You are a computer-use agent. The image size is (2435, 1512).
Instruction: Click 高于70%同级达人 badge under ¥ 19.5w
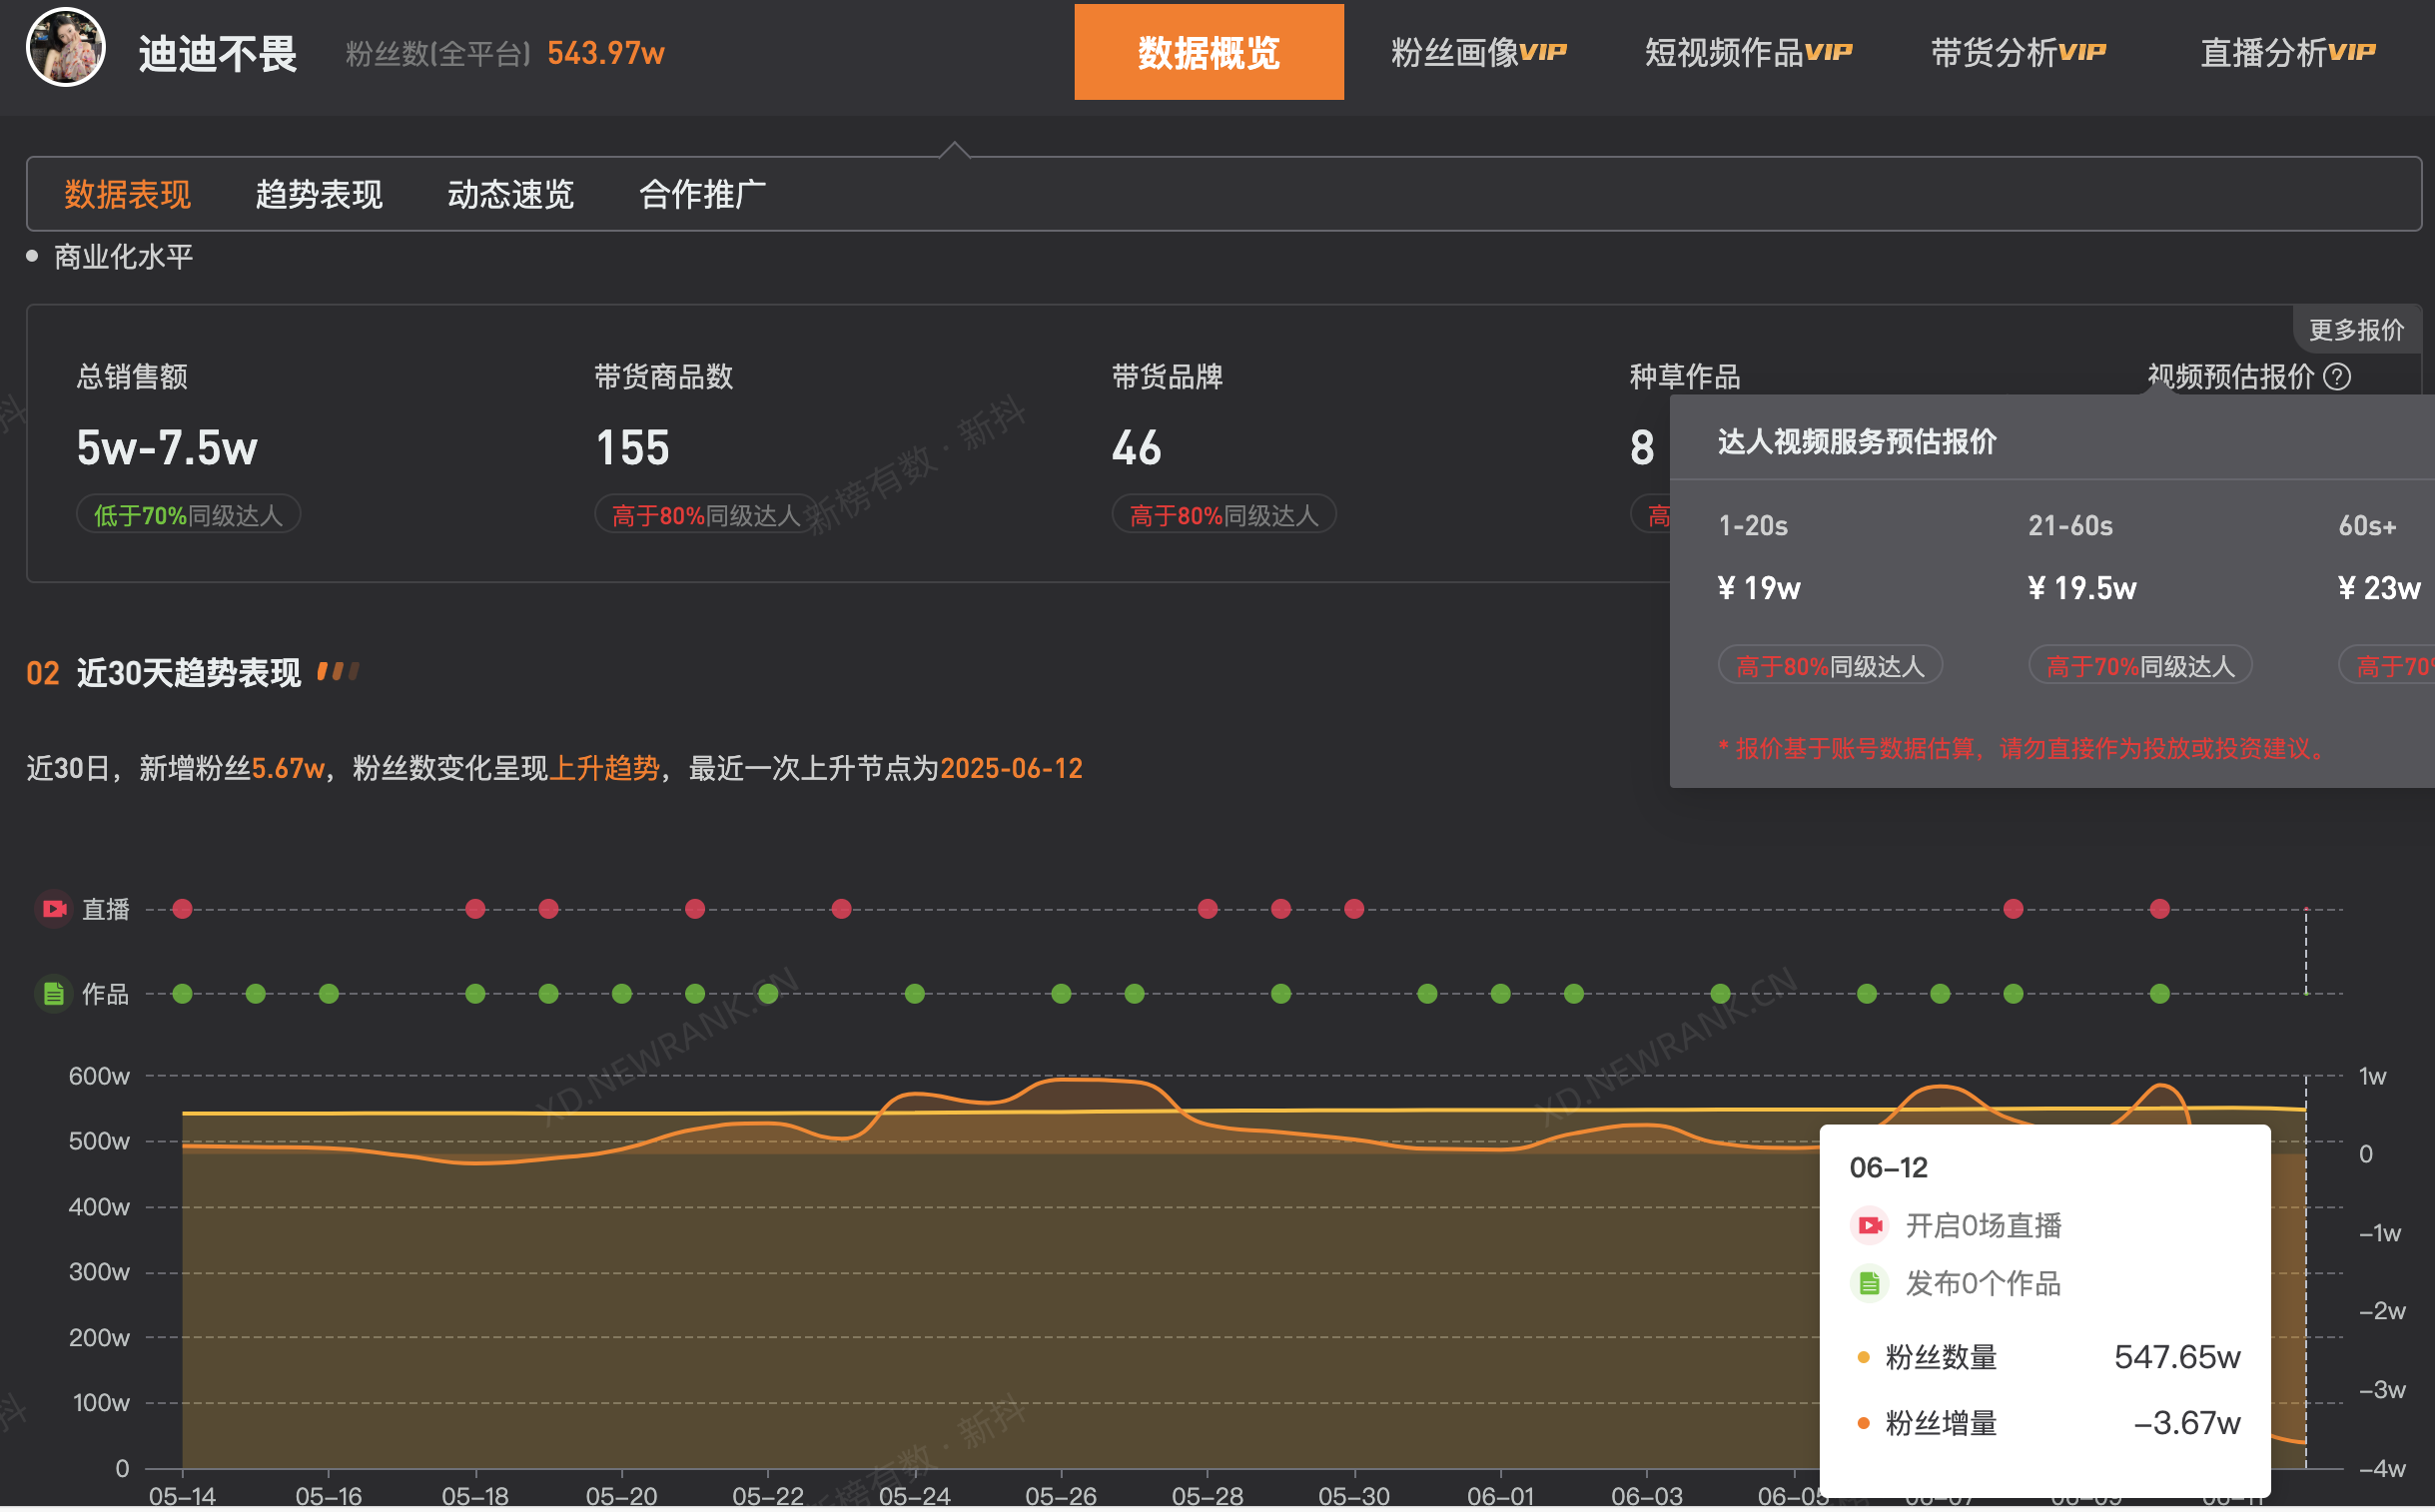[2140, 666]
